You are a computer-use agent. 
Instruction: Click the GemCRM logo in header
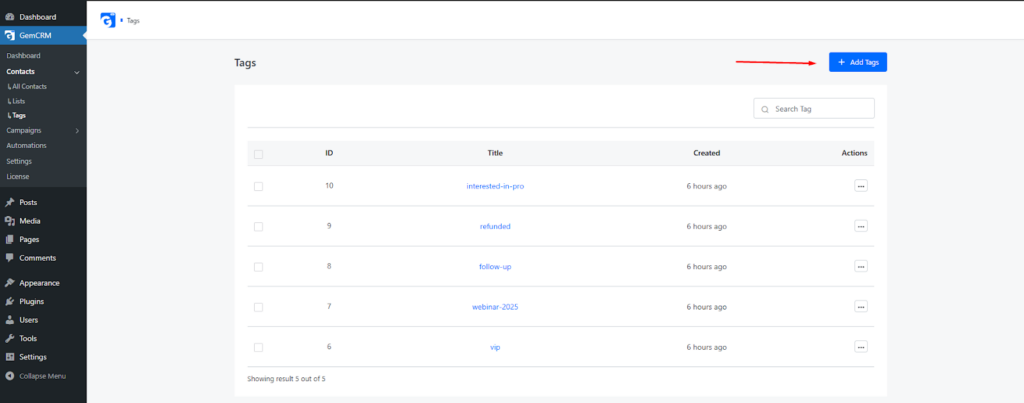click(x=108, y=20)
